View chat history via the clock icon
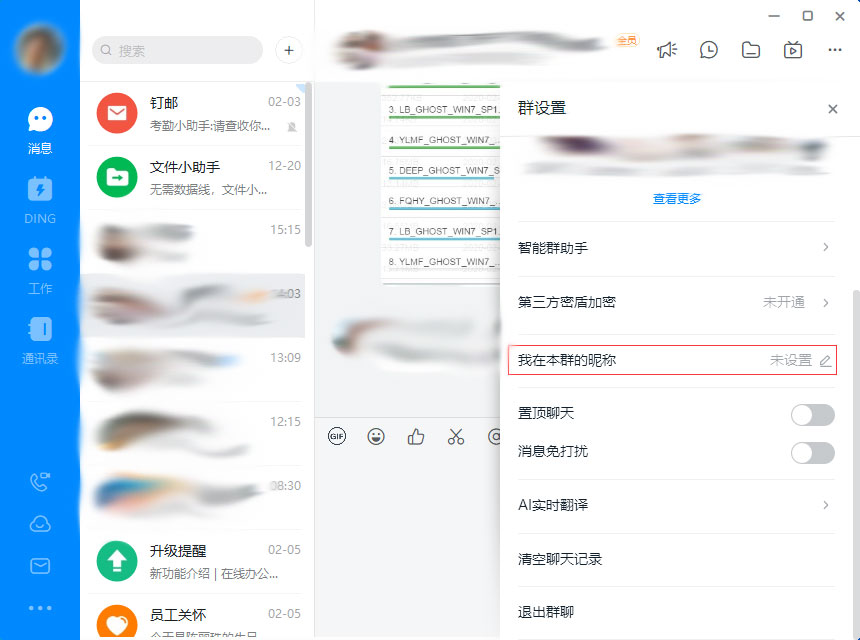 pyautogui.click(x=709, y=49)
